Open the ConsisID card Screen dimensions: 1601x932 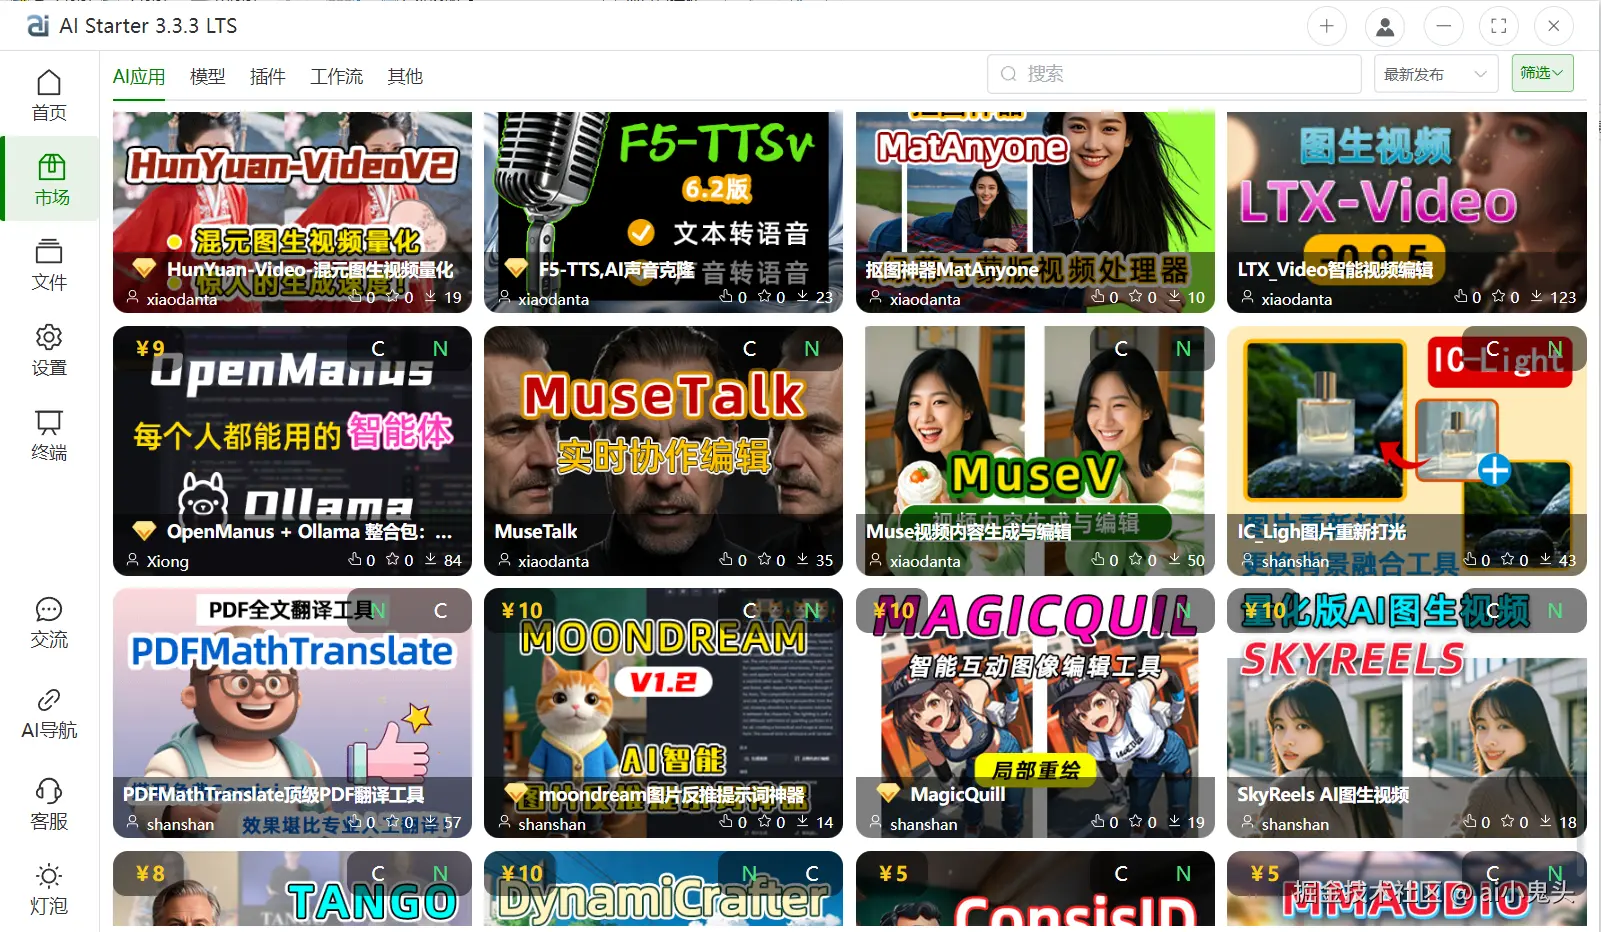tap(1035, 889)
